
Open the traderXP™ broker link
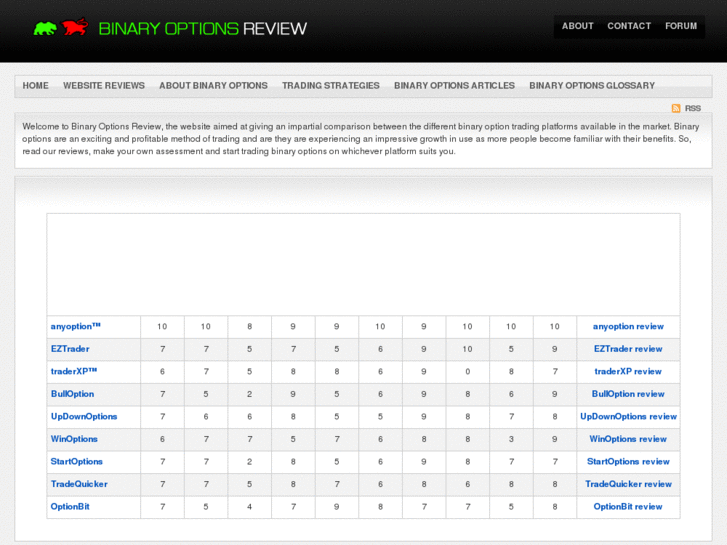point(74,372)
